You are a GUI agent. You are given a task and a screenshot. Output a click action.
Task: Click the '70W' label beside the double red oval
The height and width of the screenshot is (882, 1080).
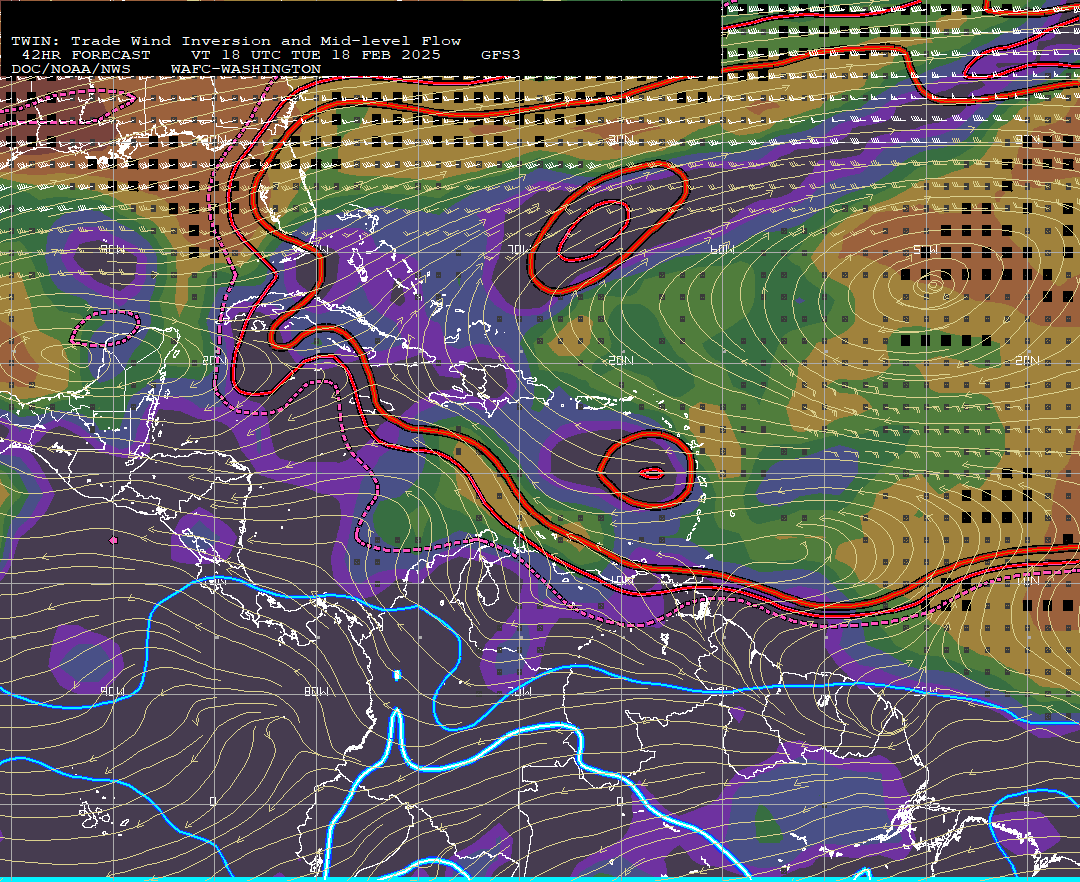[520, 249]
